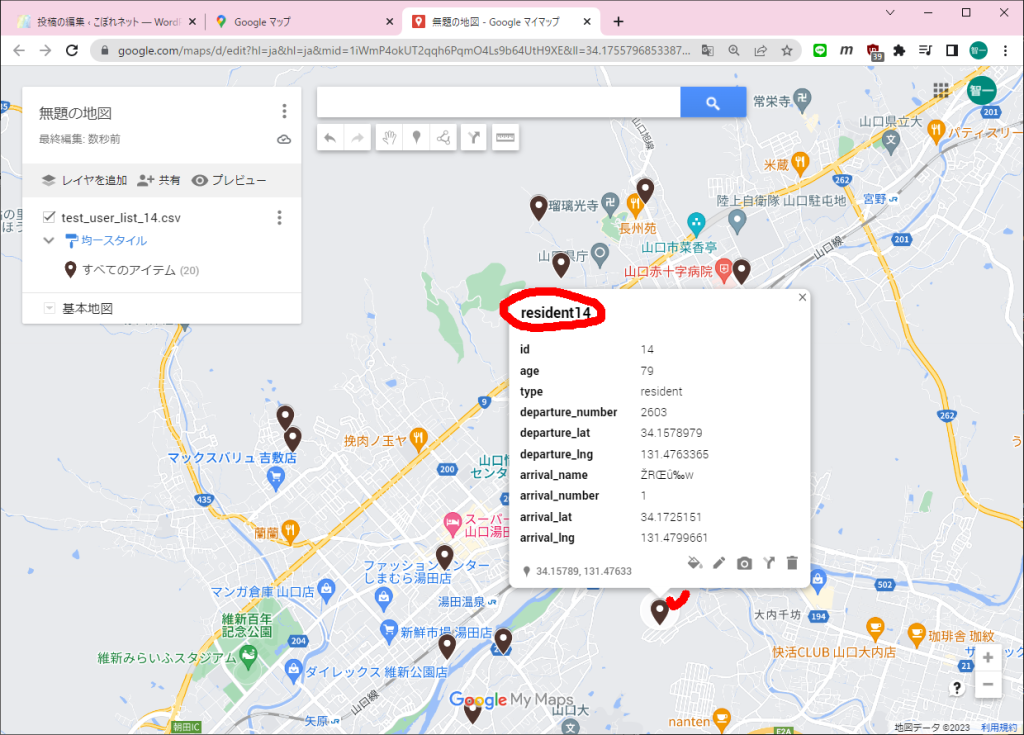
Task: Open map sync cloud status icon
Action: pos(283,139)
